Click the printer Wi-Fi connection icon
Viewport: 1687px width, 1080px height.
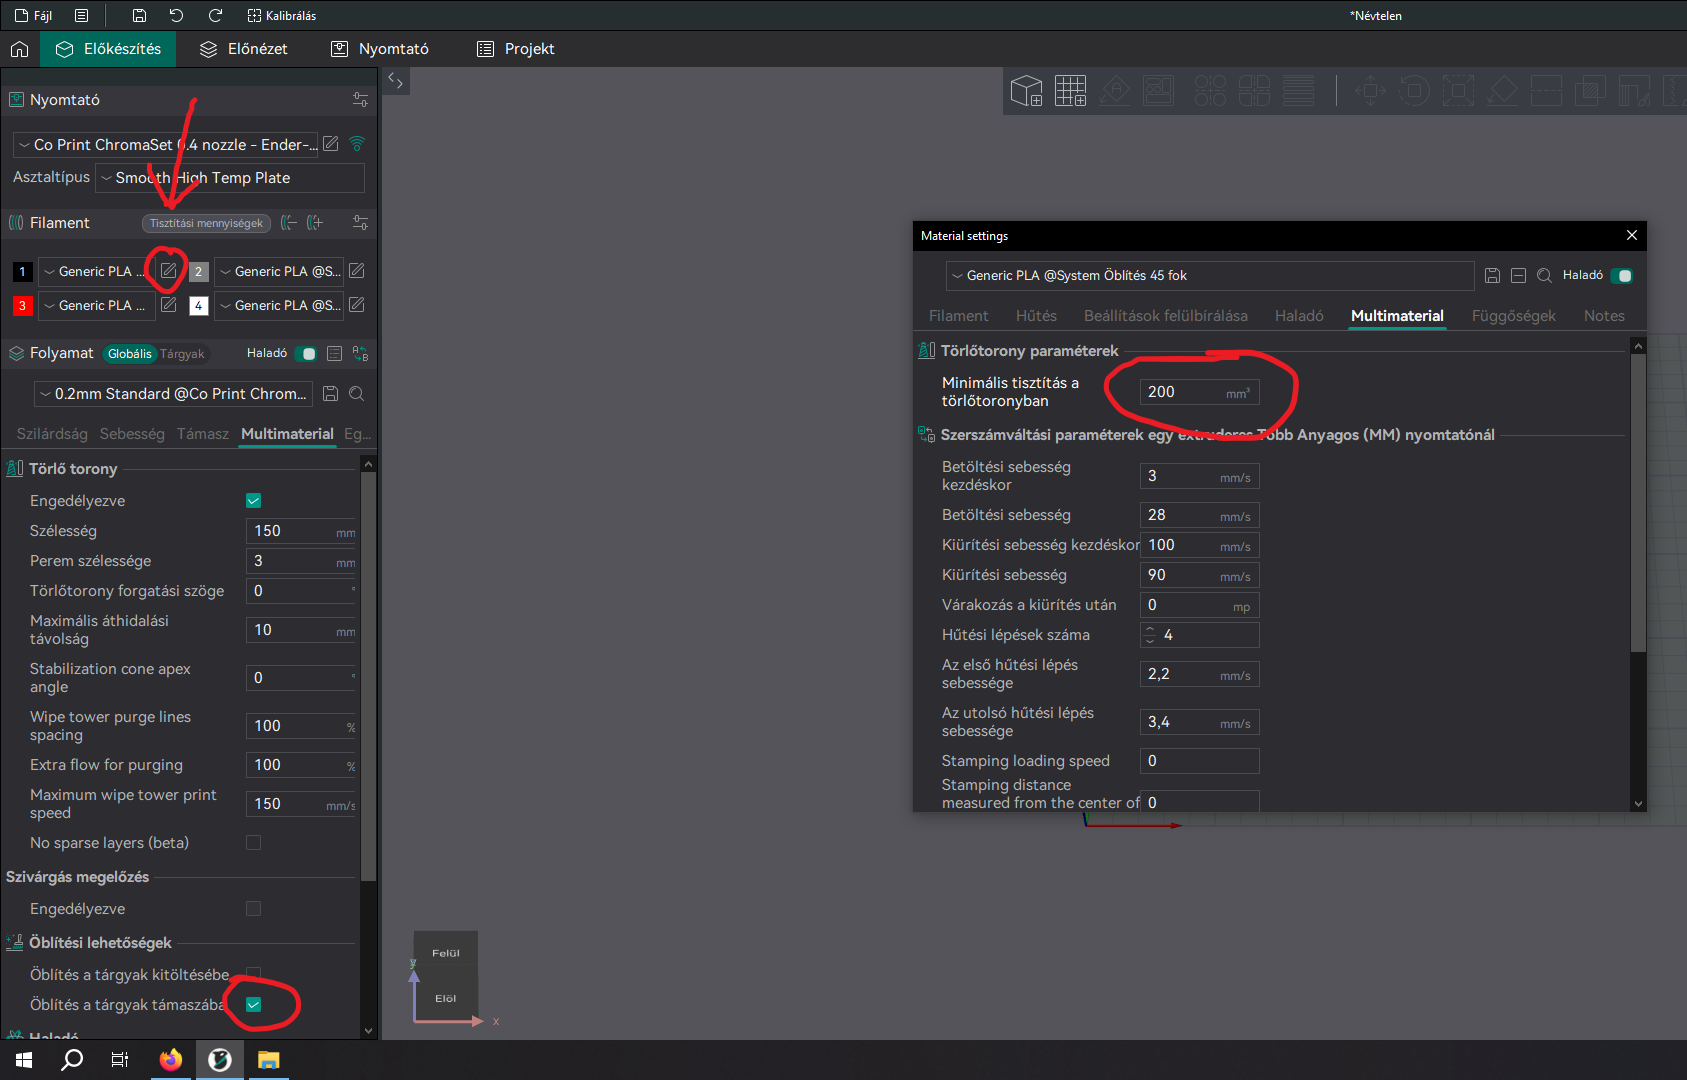point(357,144)
